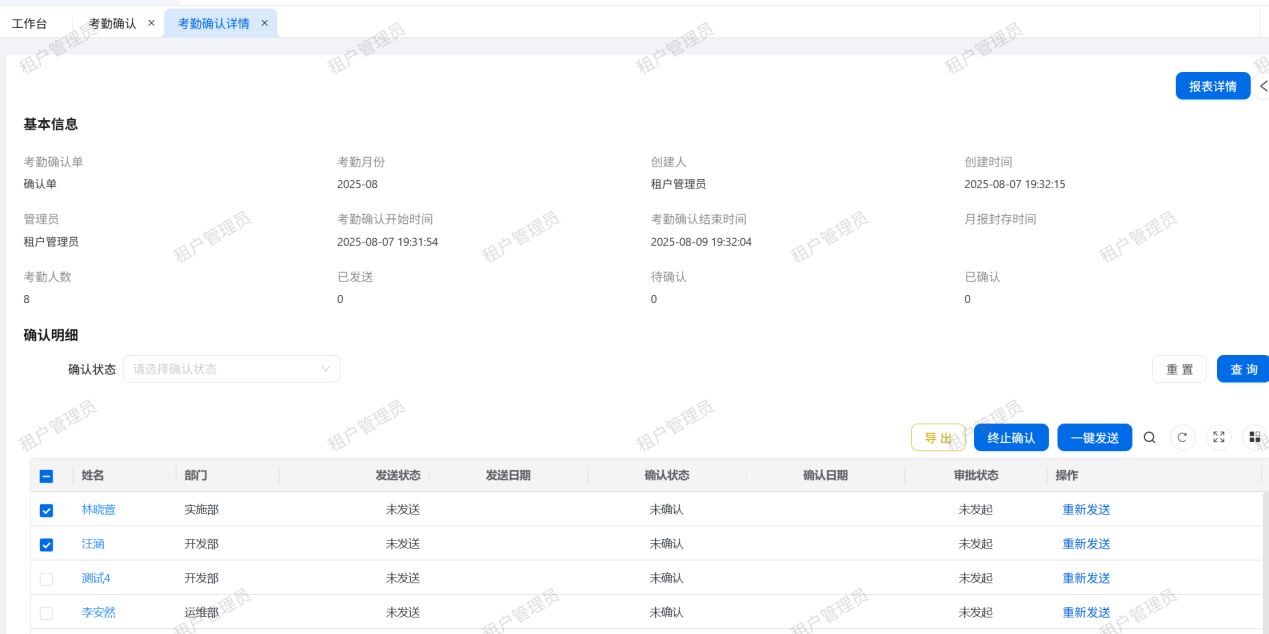Click the 报表详情 button
The width and height of the screenshot is (1269, 634).
(x=1212, y=87)
